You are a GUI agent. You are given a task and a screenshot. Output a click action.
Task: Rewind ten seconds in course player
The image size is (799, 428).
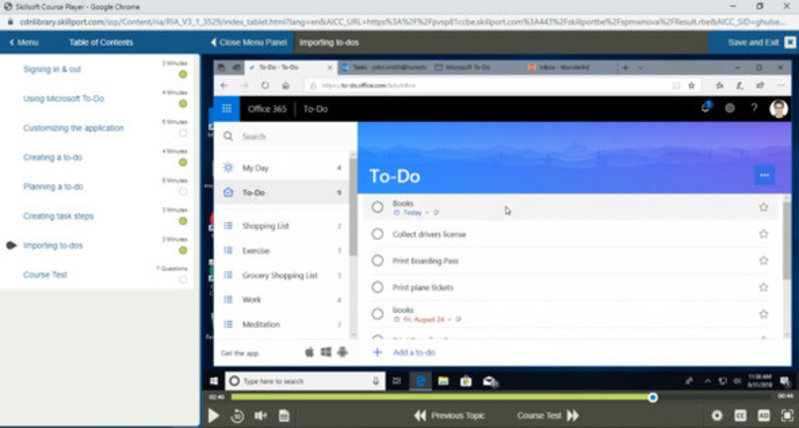point(237,416)
